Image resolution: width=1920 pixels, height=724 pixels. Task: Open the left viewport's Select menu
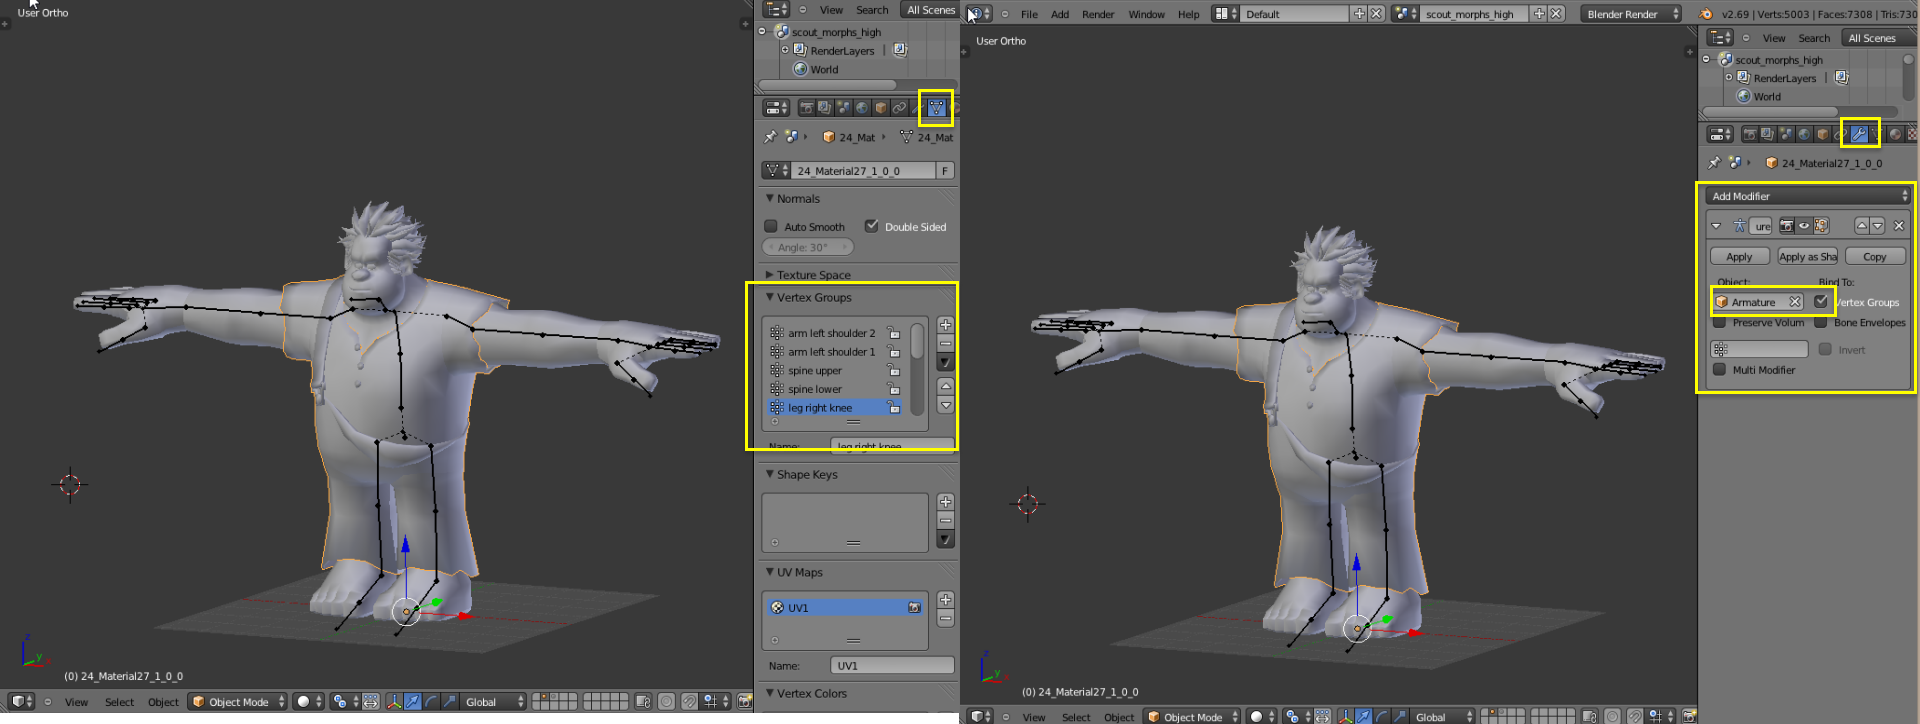point(119,702)
